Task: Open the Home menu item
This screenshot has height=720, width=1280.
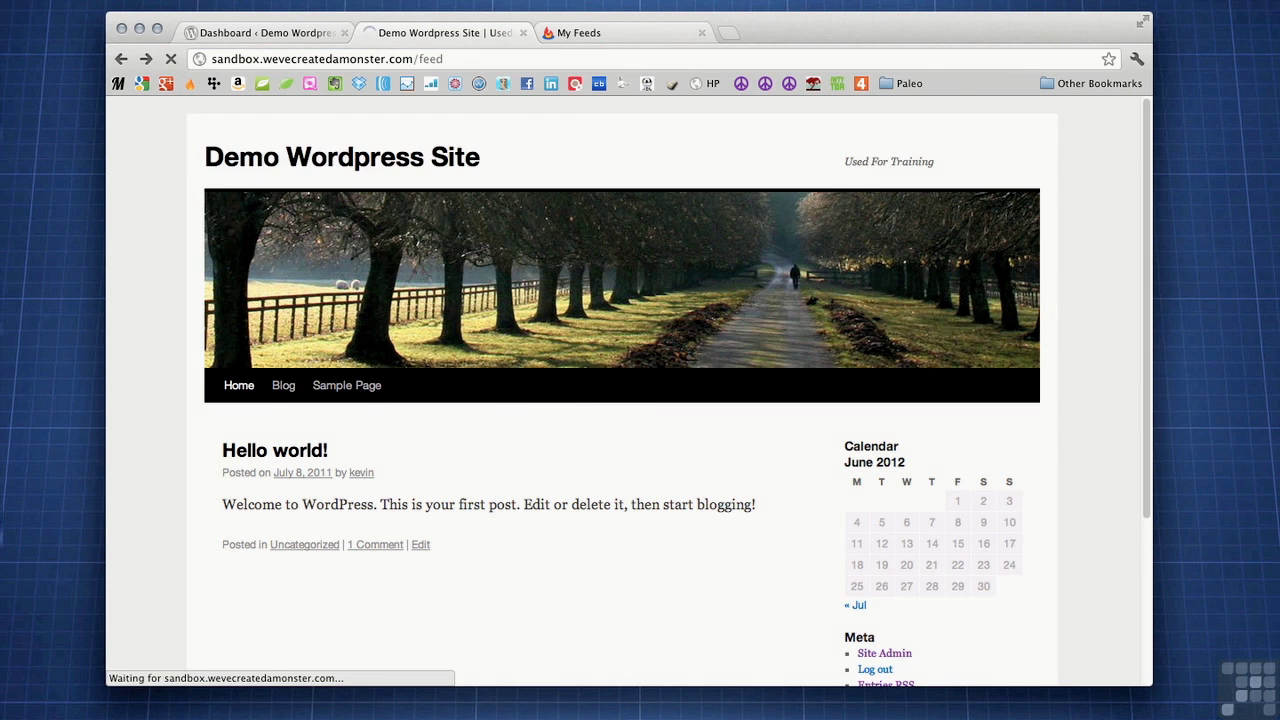Action: pyautogui.click(x=239, y=385)
